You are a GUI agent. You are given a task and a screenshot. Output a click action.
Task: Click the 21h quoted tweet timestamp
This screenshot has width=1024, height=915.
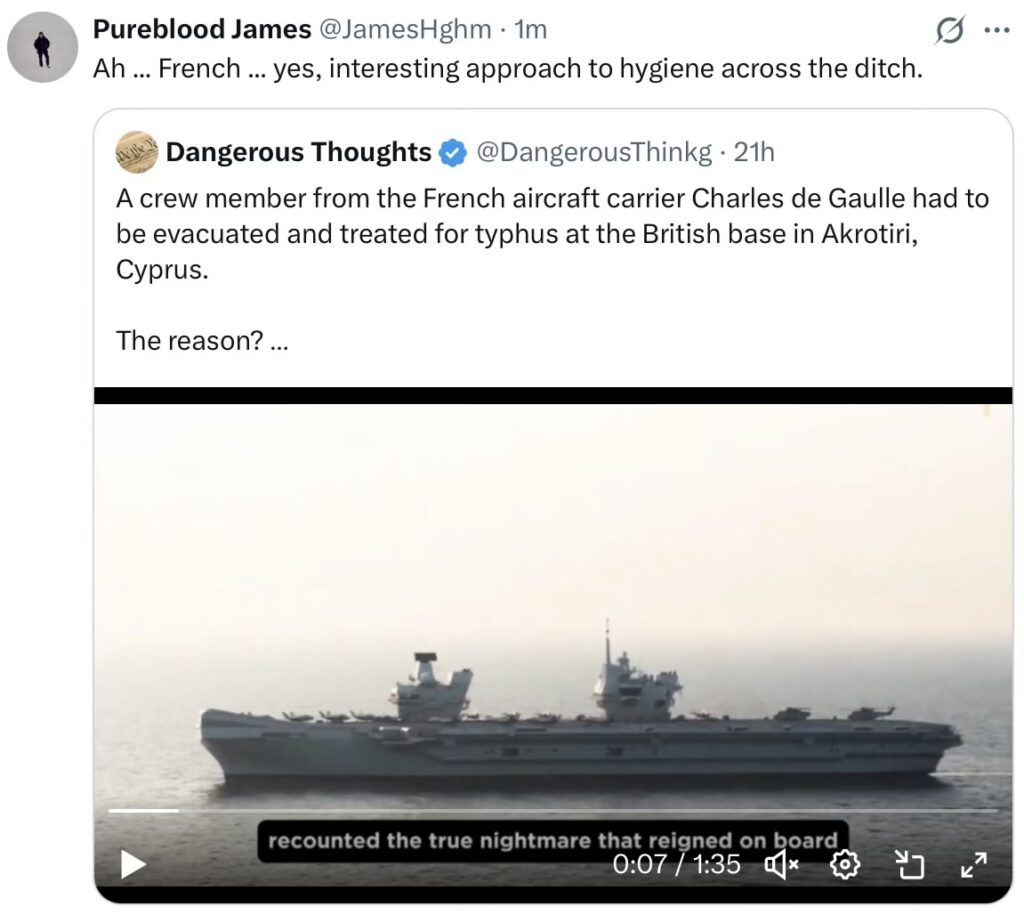pos(754,152)
